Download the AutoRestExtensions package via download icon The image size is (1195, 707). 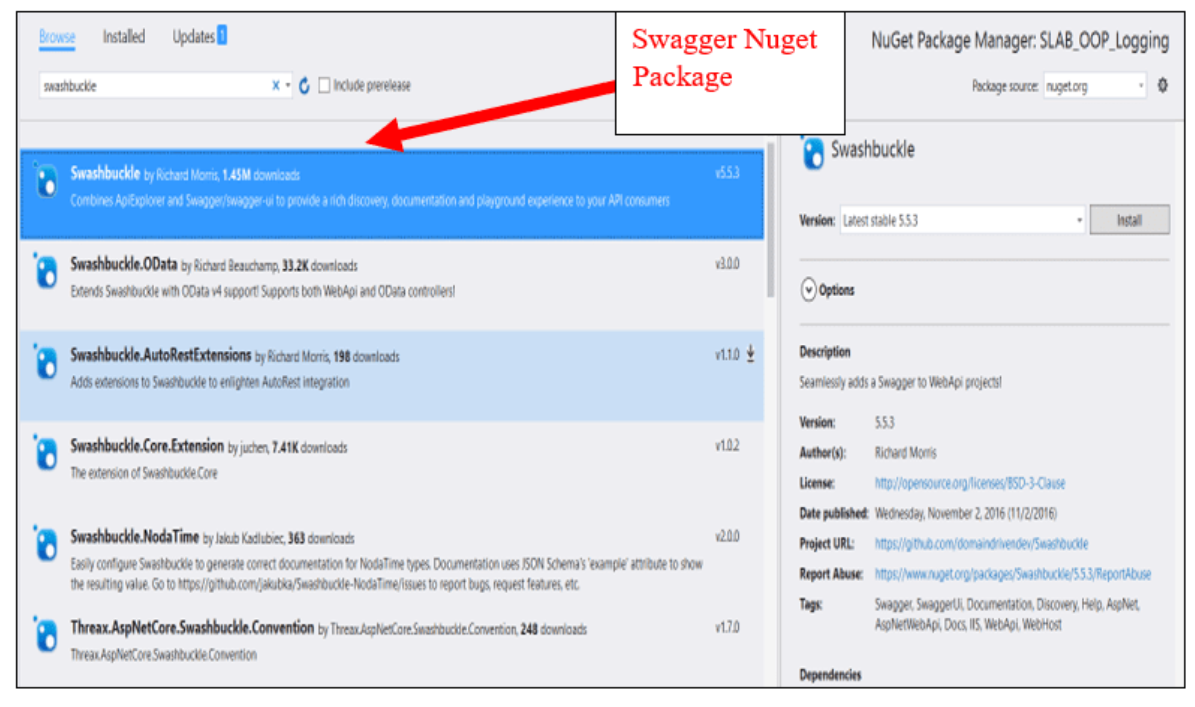point(752,355)
